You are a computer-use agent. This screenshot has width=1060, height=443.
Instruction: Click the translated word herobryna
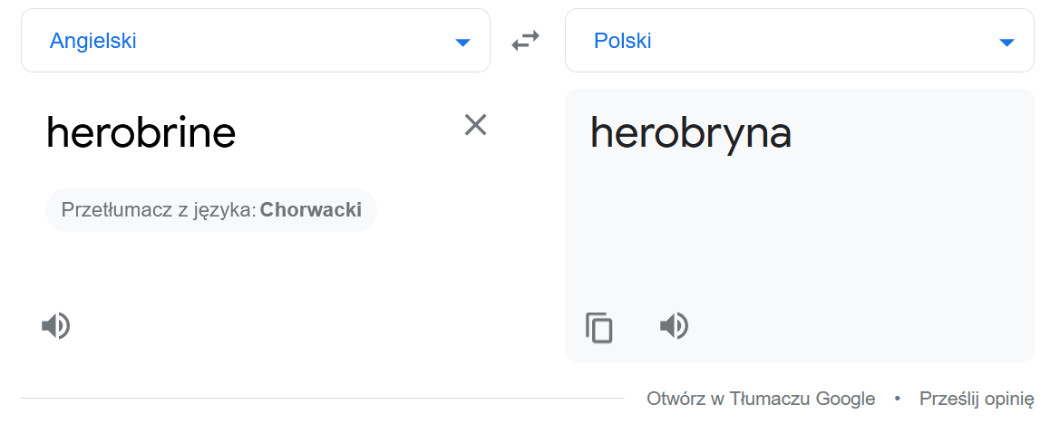690,133
